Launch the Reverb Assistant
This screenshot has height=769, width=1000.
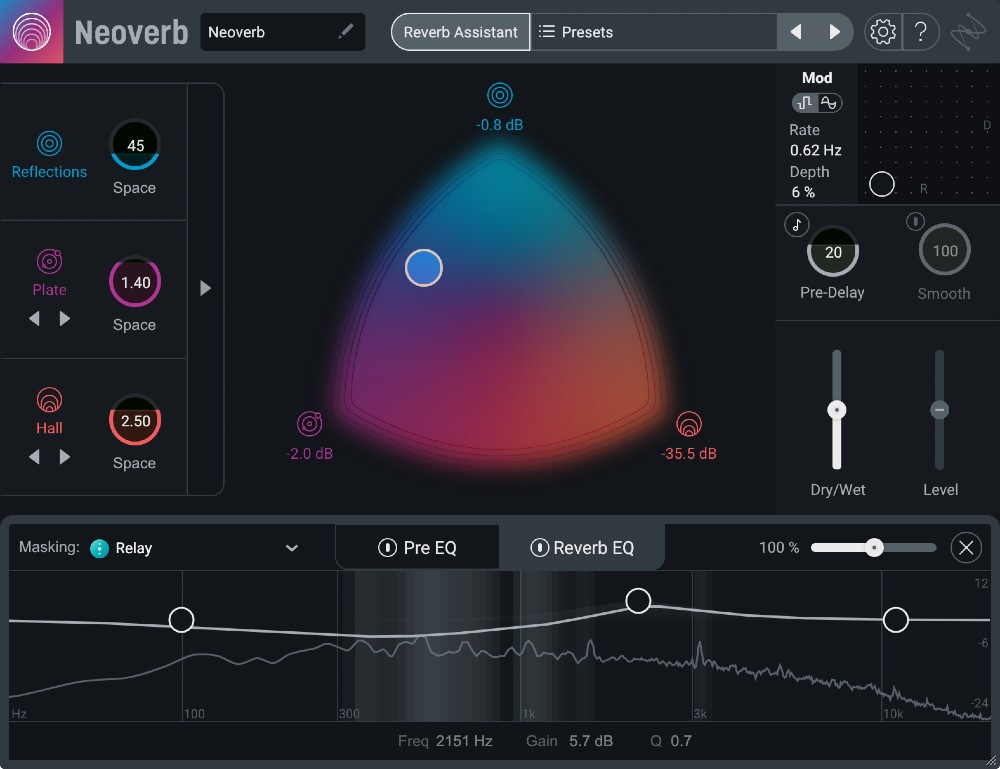tap(460, 31)
